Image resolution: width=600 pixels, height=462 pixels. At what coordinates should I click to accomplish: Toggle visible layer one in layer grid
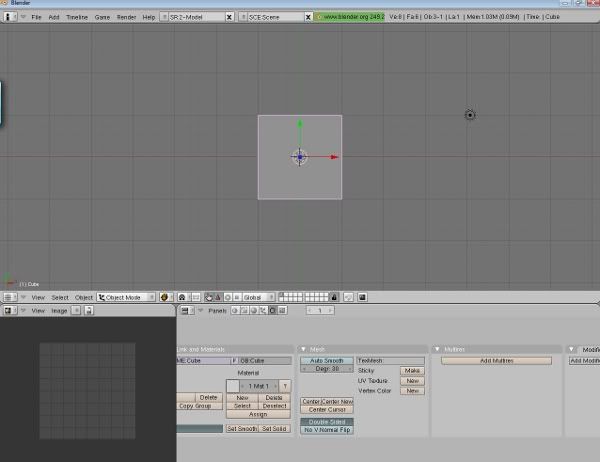tap(281, 295)
